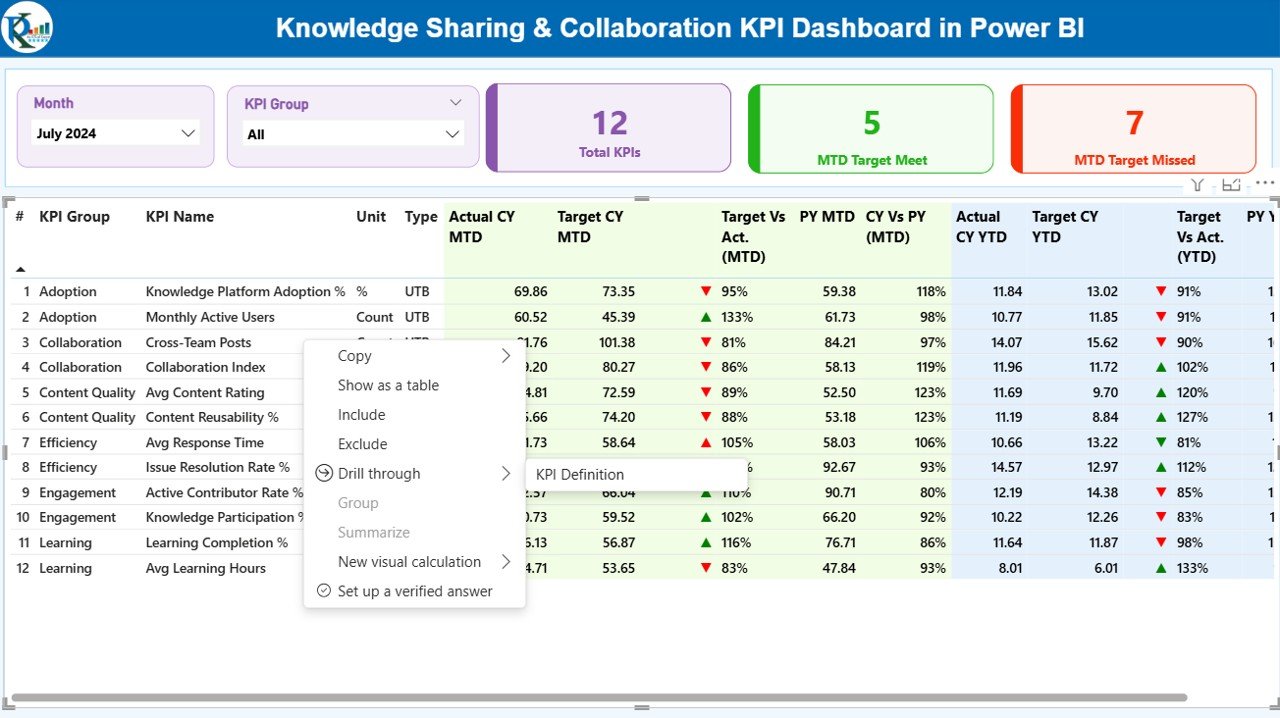Click the Total KPIs card
Screen dimensions: 1280x718
point(609,129)
